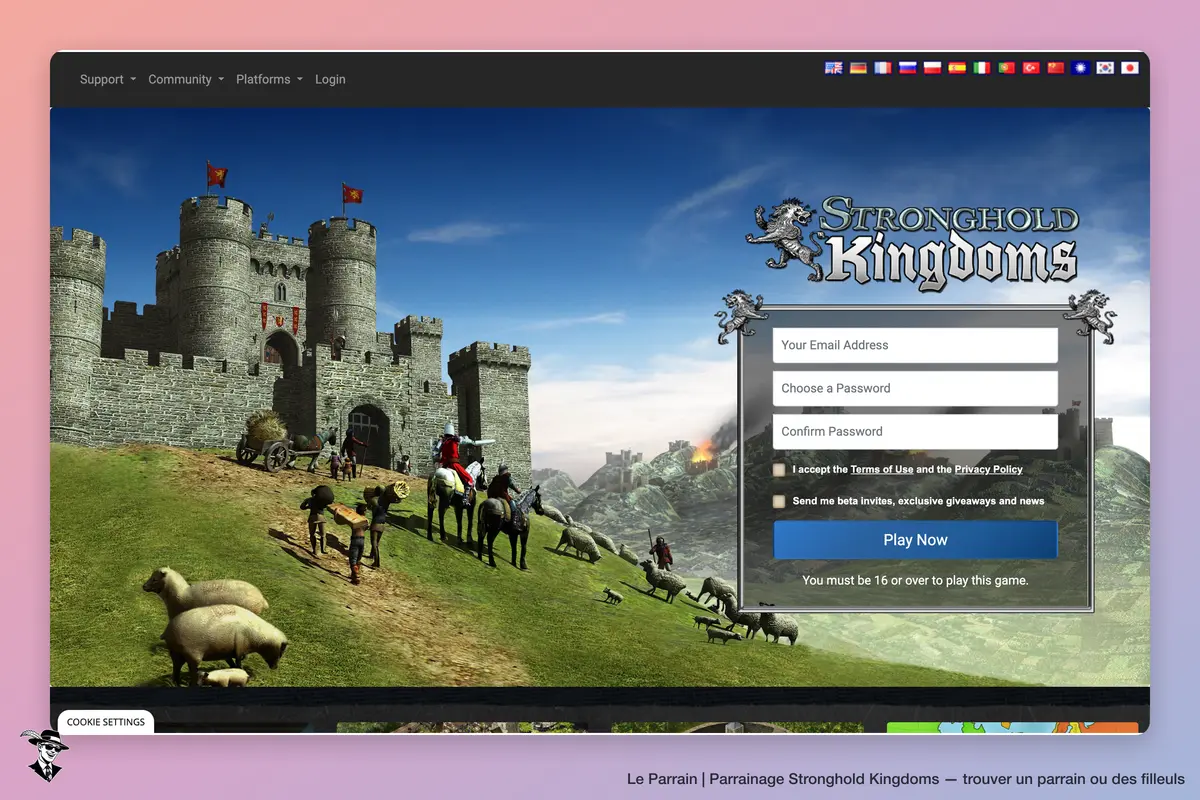Switch to Korean via the South Korea flag

(1105, 68)
